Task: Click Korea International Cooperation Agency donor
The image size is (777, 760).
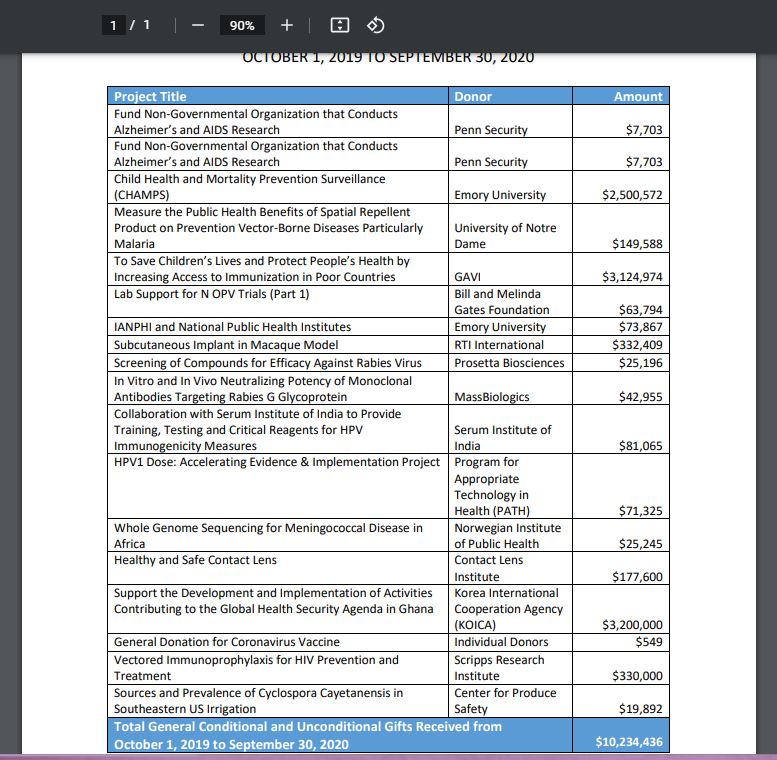Action: coord(508,609)
